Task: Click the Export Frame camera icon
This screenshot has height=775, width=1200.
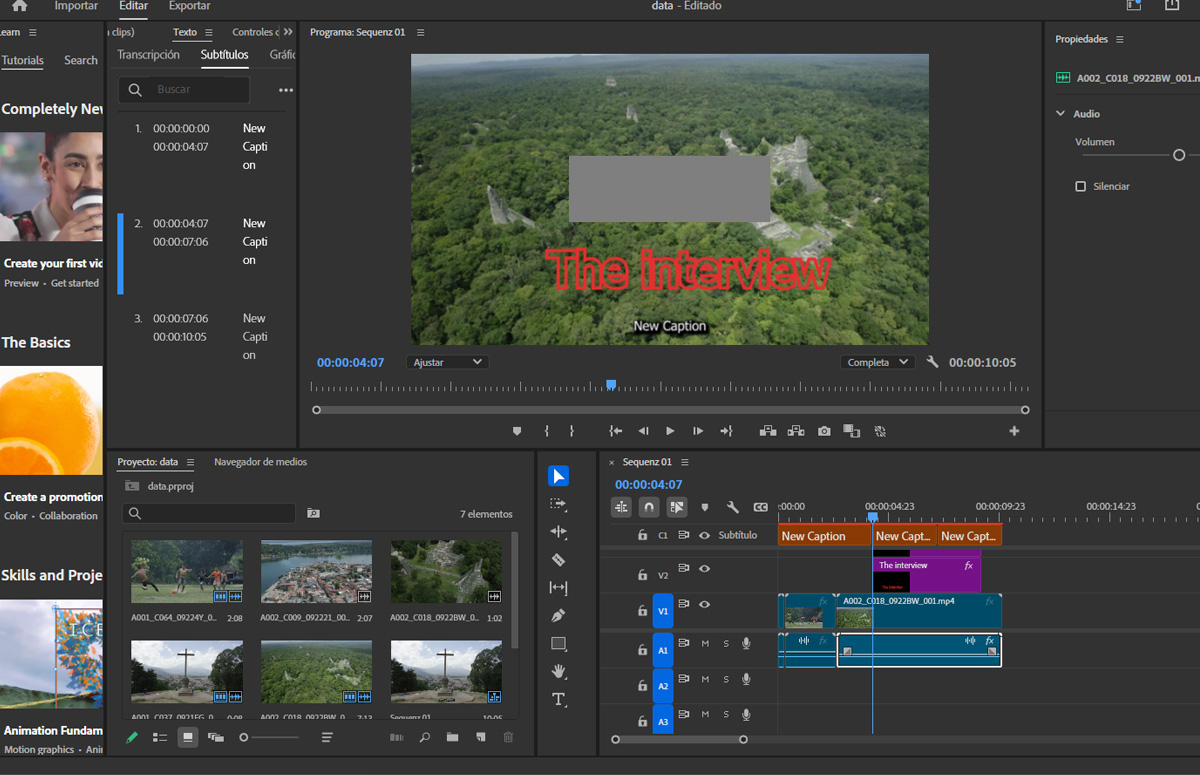Action: point(824,431)
